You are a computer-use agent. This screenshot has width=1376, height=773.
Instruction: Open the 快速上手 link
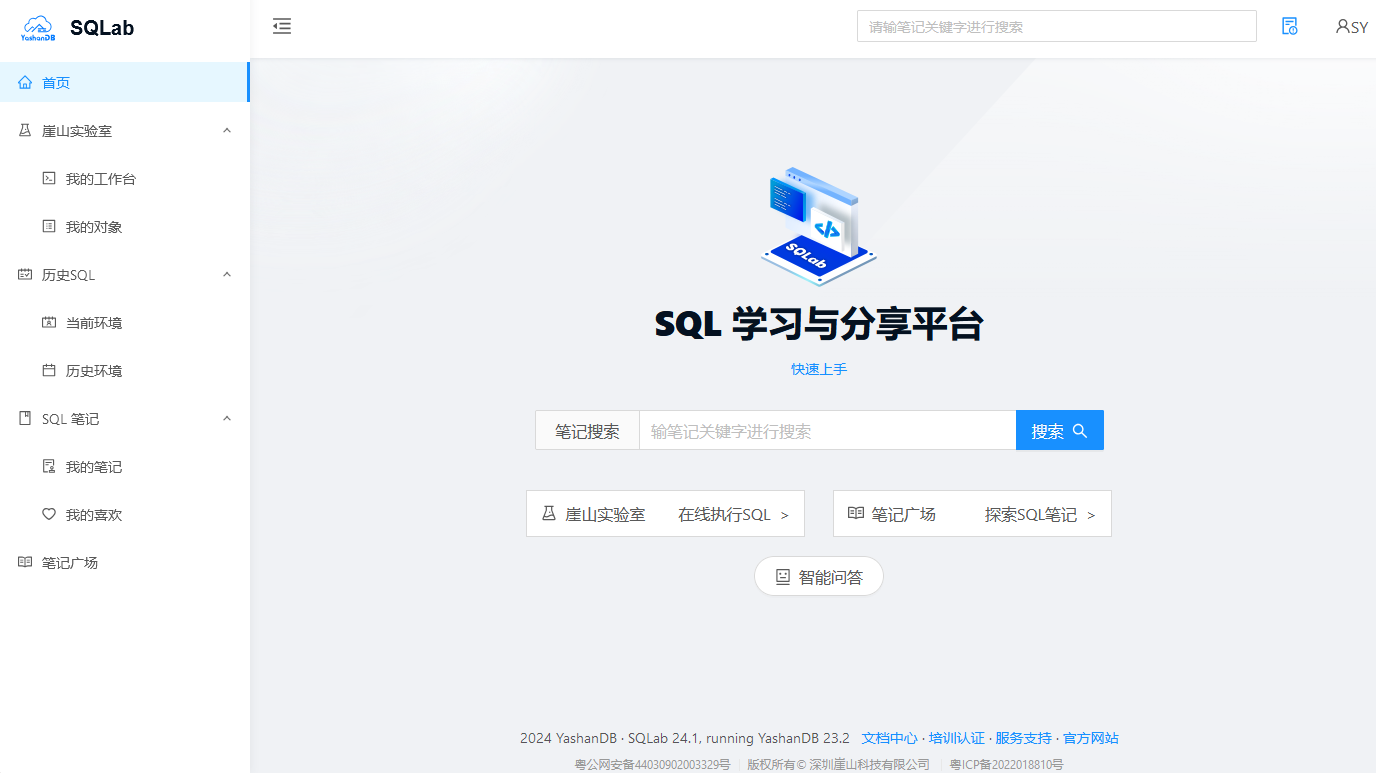point(819,369)
